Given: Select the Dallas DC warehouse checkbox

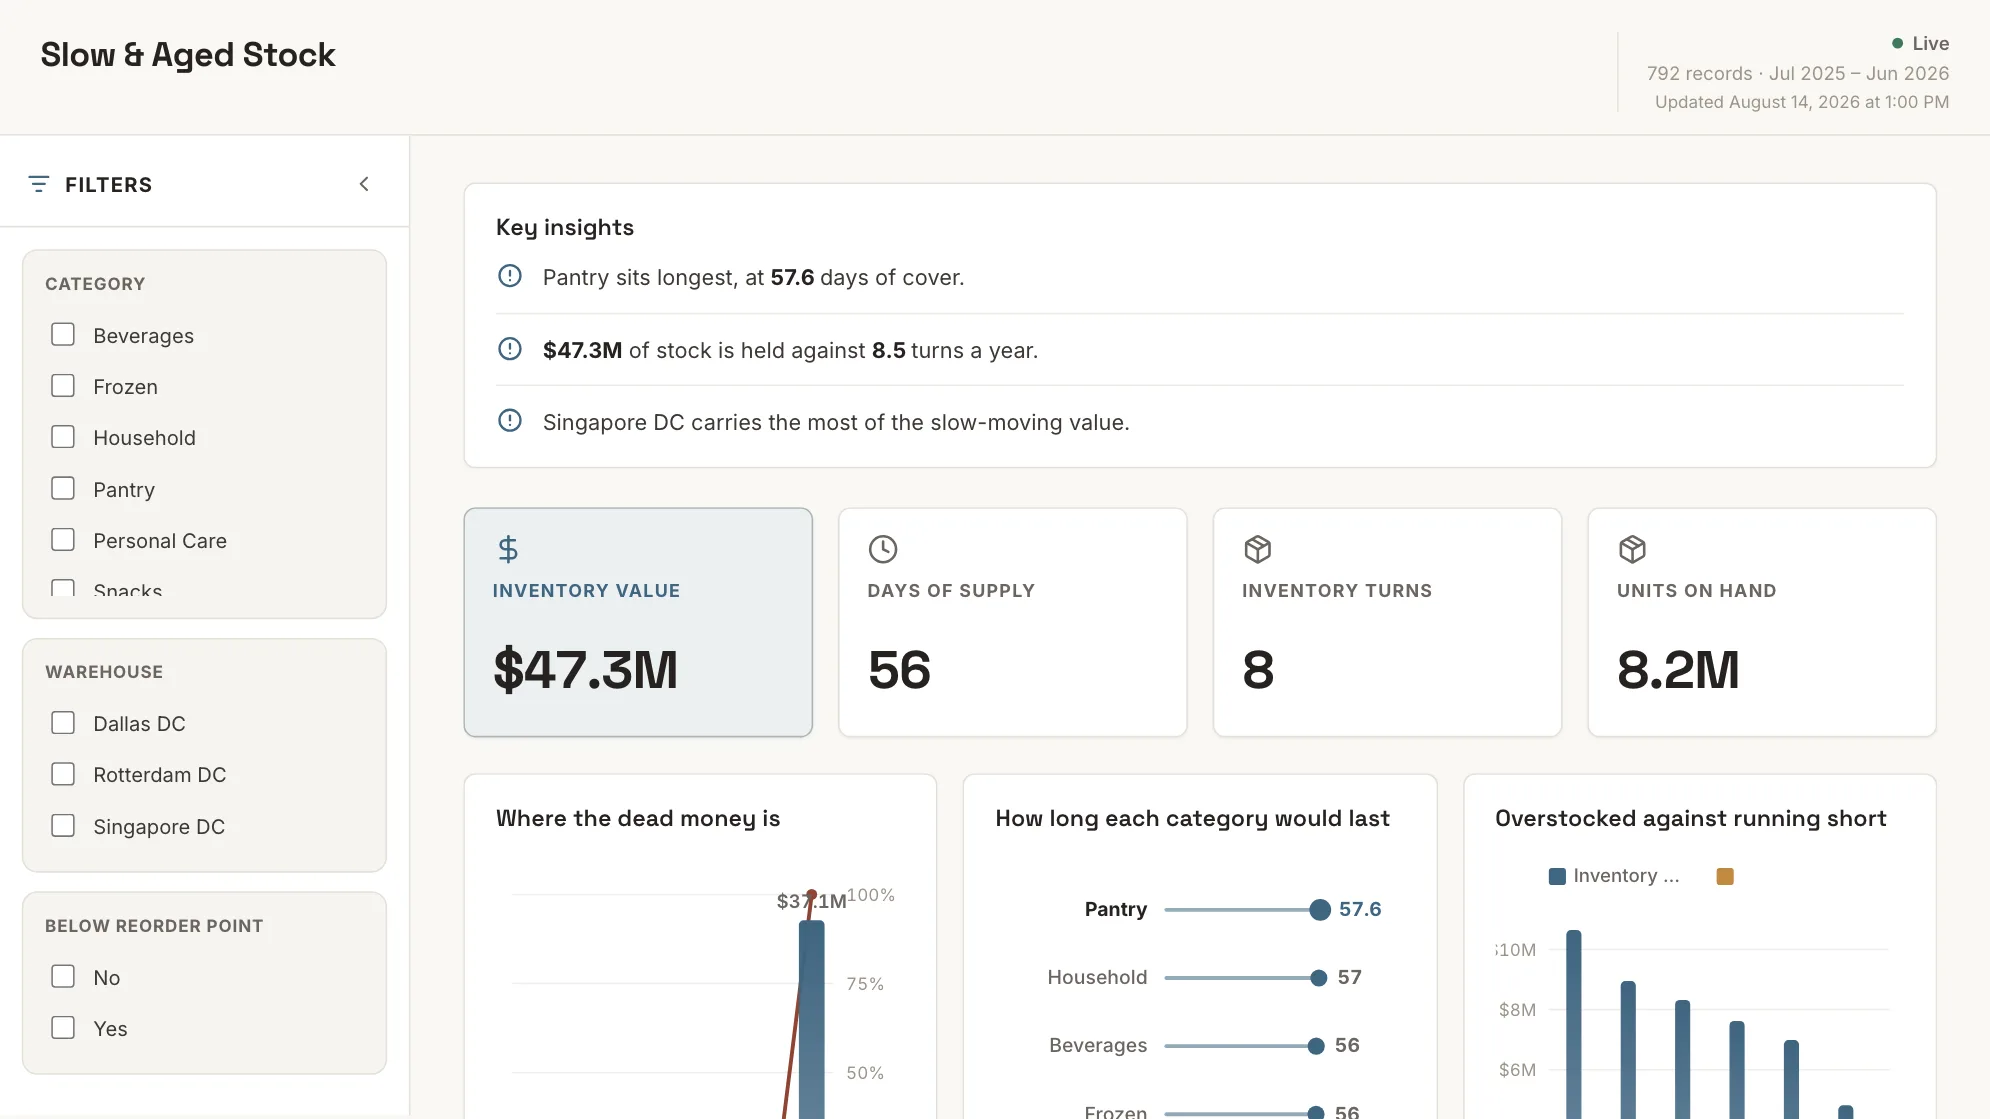Looking at the screenshot, I should (63, 723).
